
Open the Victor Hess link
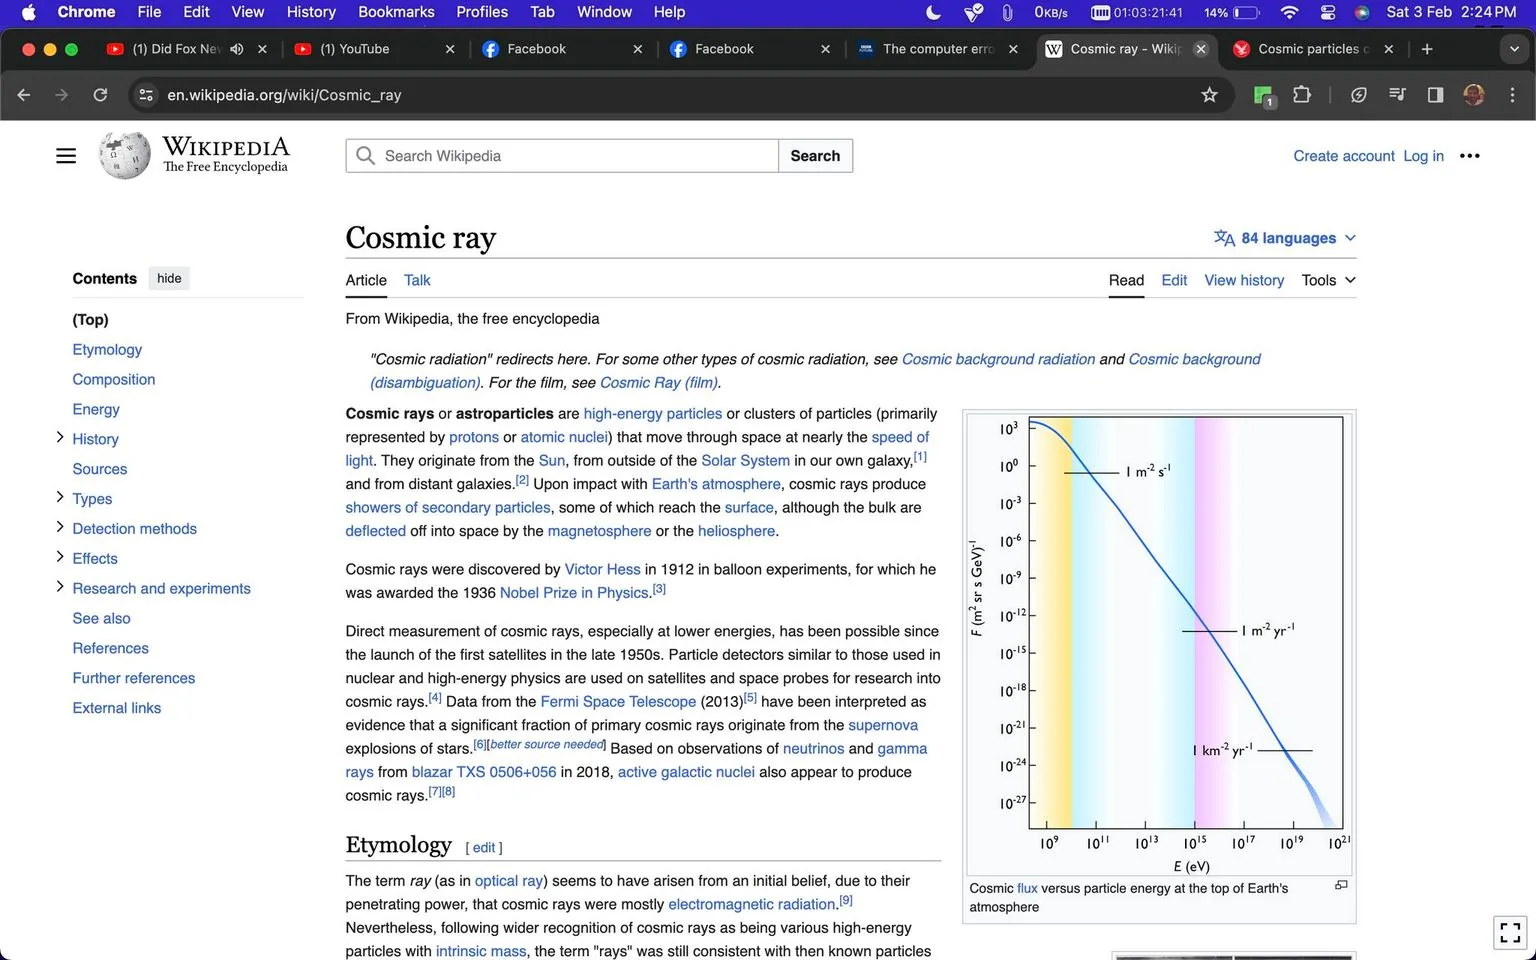(x=602, y=569)
